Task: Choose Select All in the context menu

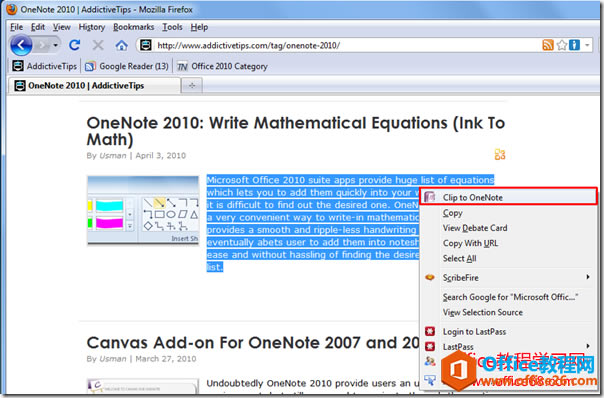Action: pyautogui.click(x=508, y=259)
